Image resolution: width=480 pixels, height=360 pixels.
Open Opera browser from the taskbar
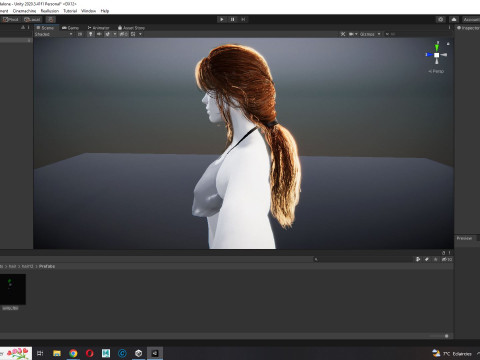(x=89, y=353)
